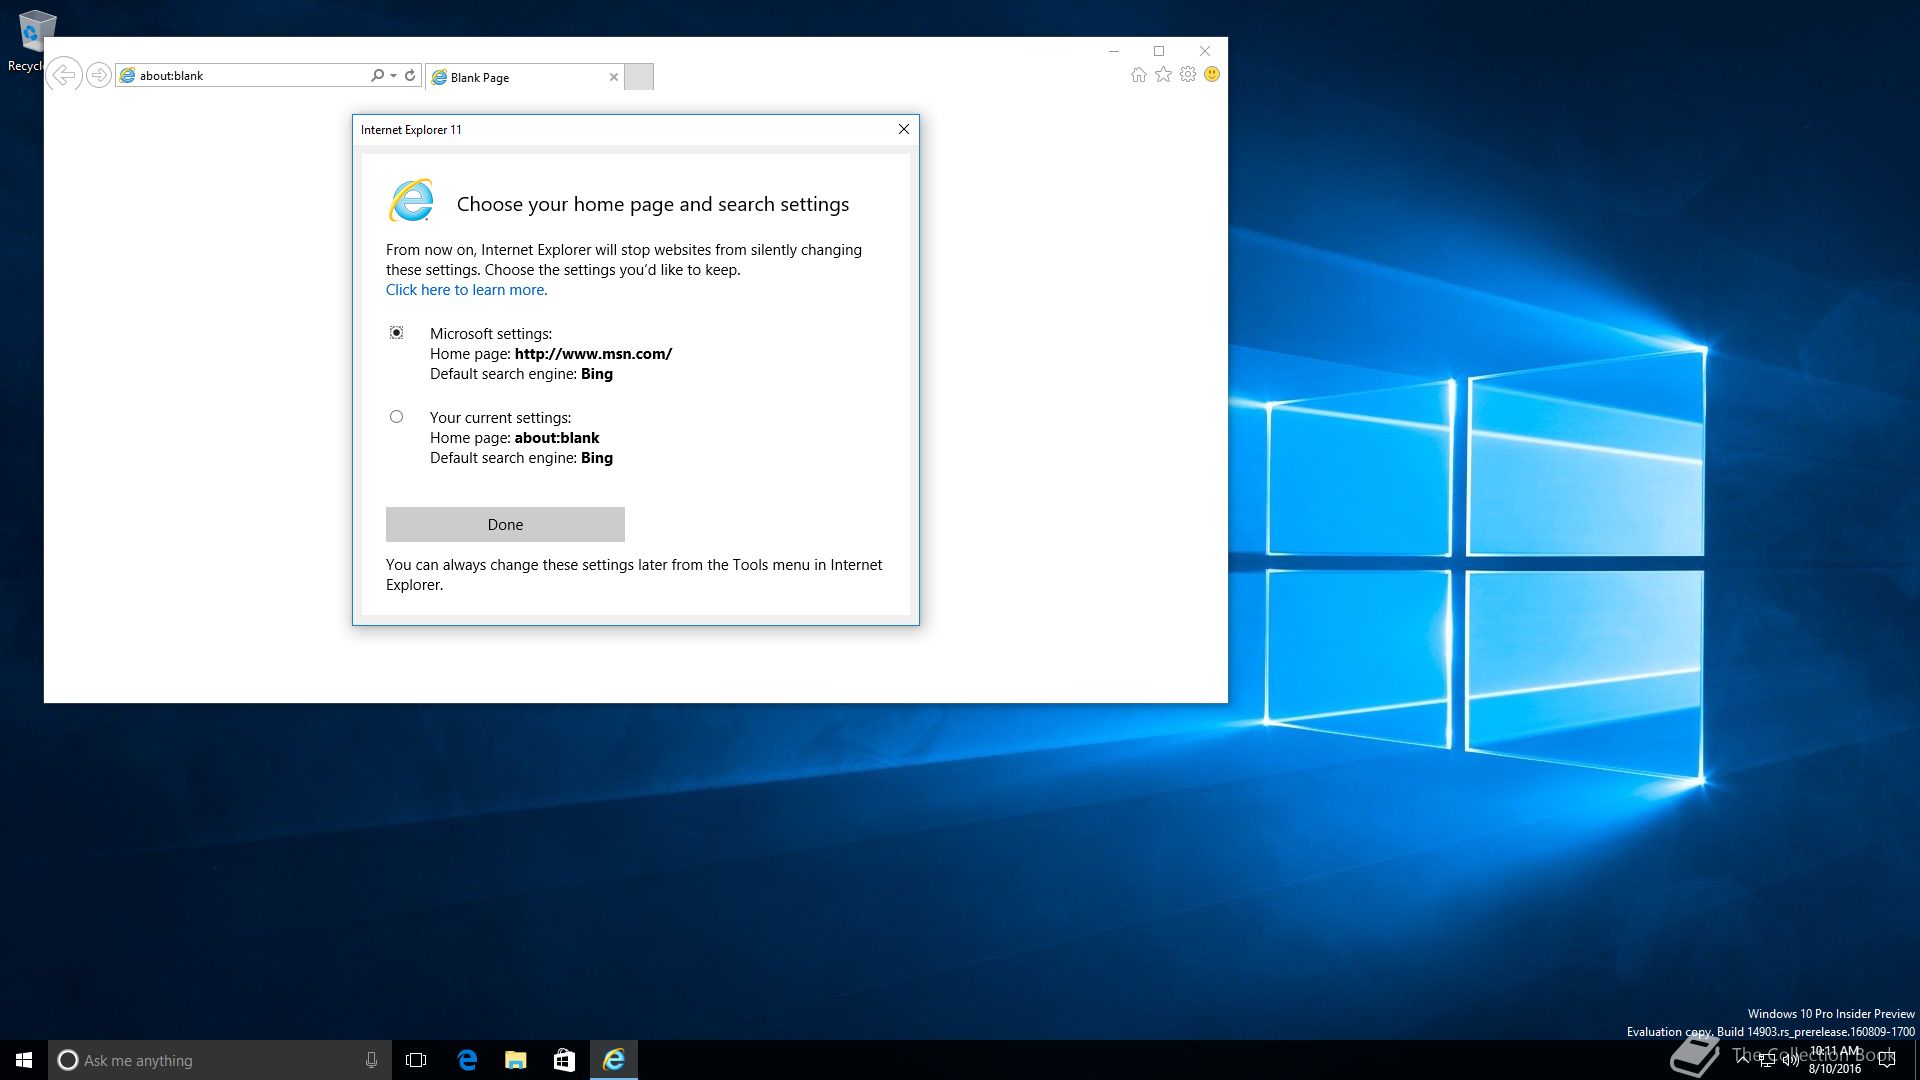Select the Microsoft settings radio option

[396, 333]
